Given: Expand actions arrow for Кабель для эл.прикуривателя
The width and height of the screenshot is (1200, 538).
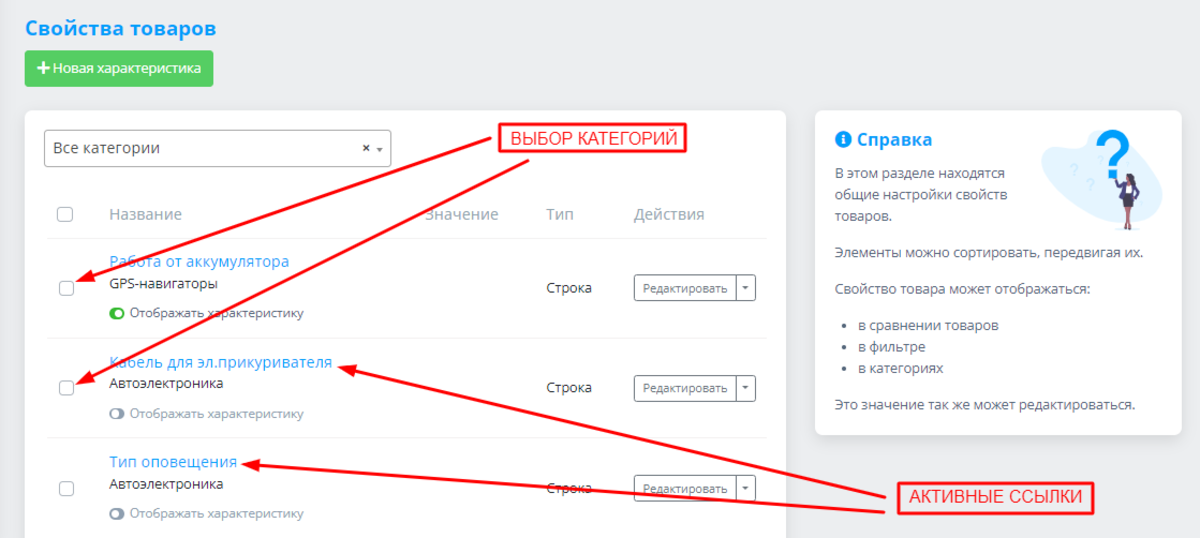Looking at the screenshot, I should click(746, 388).
